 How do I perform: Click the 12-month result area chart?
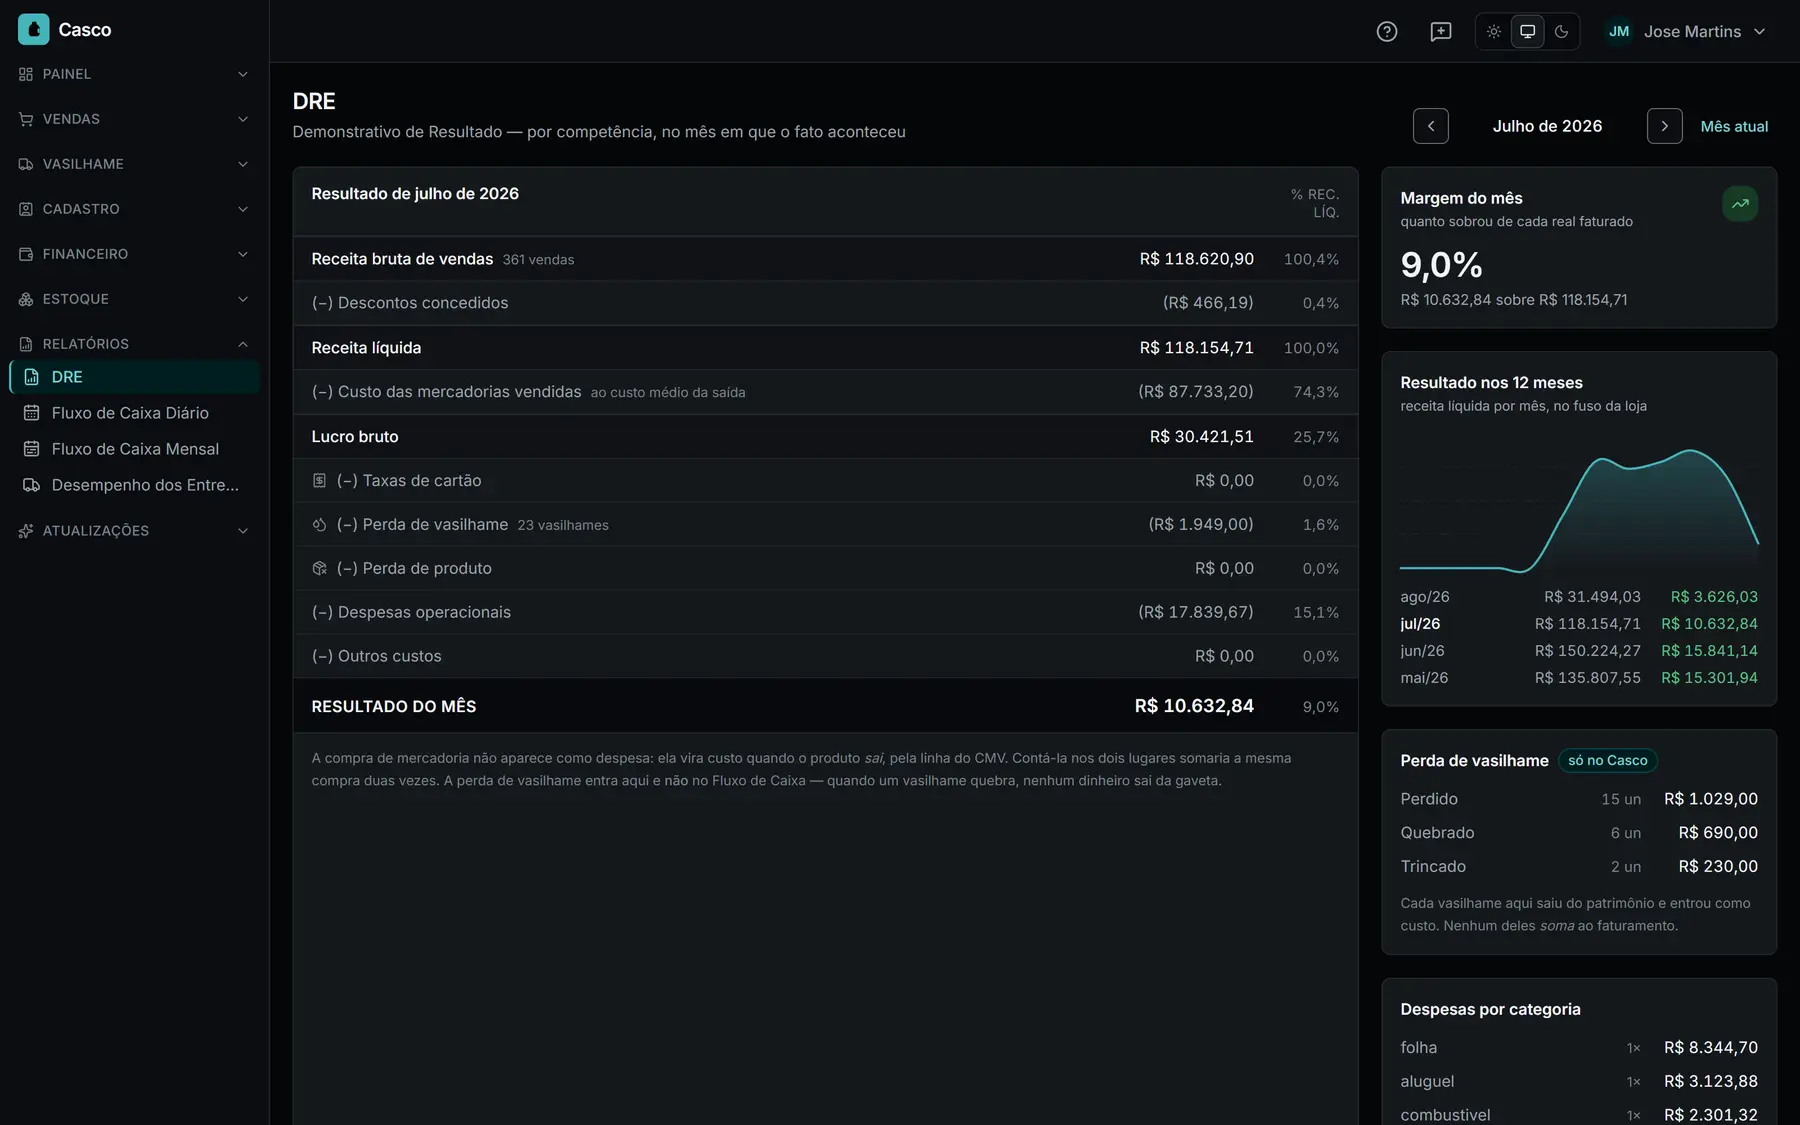1579,508
